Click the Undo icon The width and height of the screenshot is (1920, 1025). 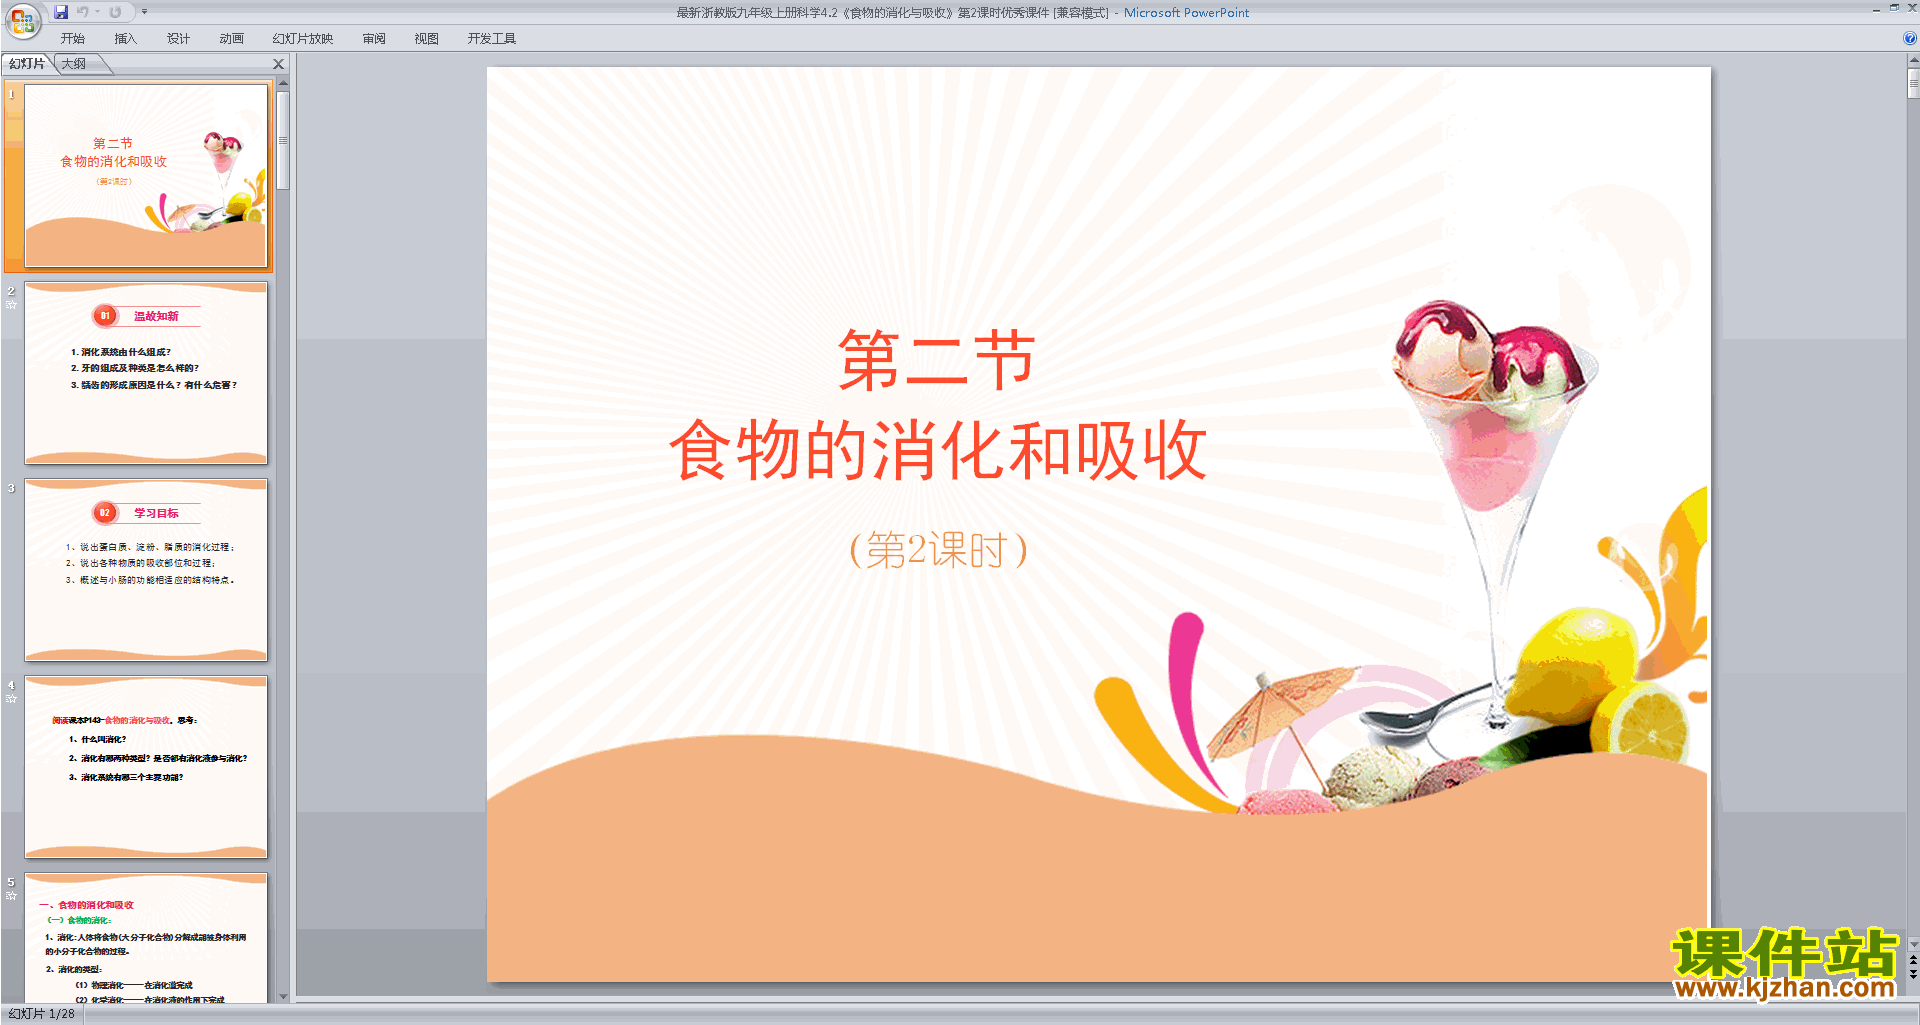[x=83, y=12]
